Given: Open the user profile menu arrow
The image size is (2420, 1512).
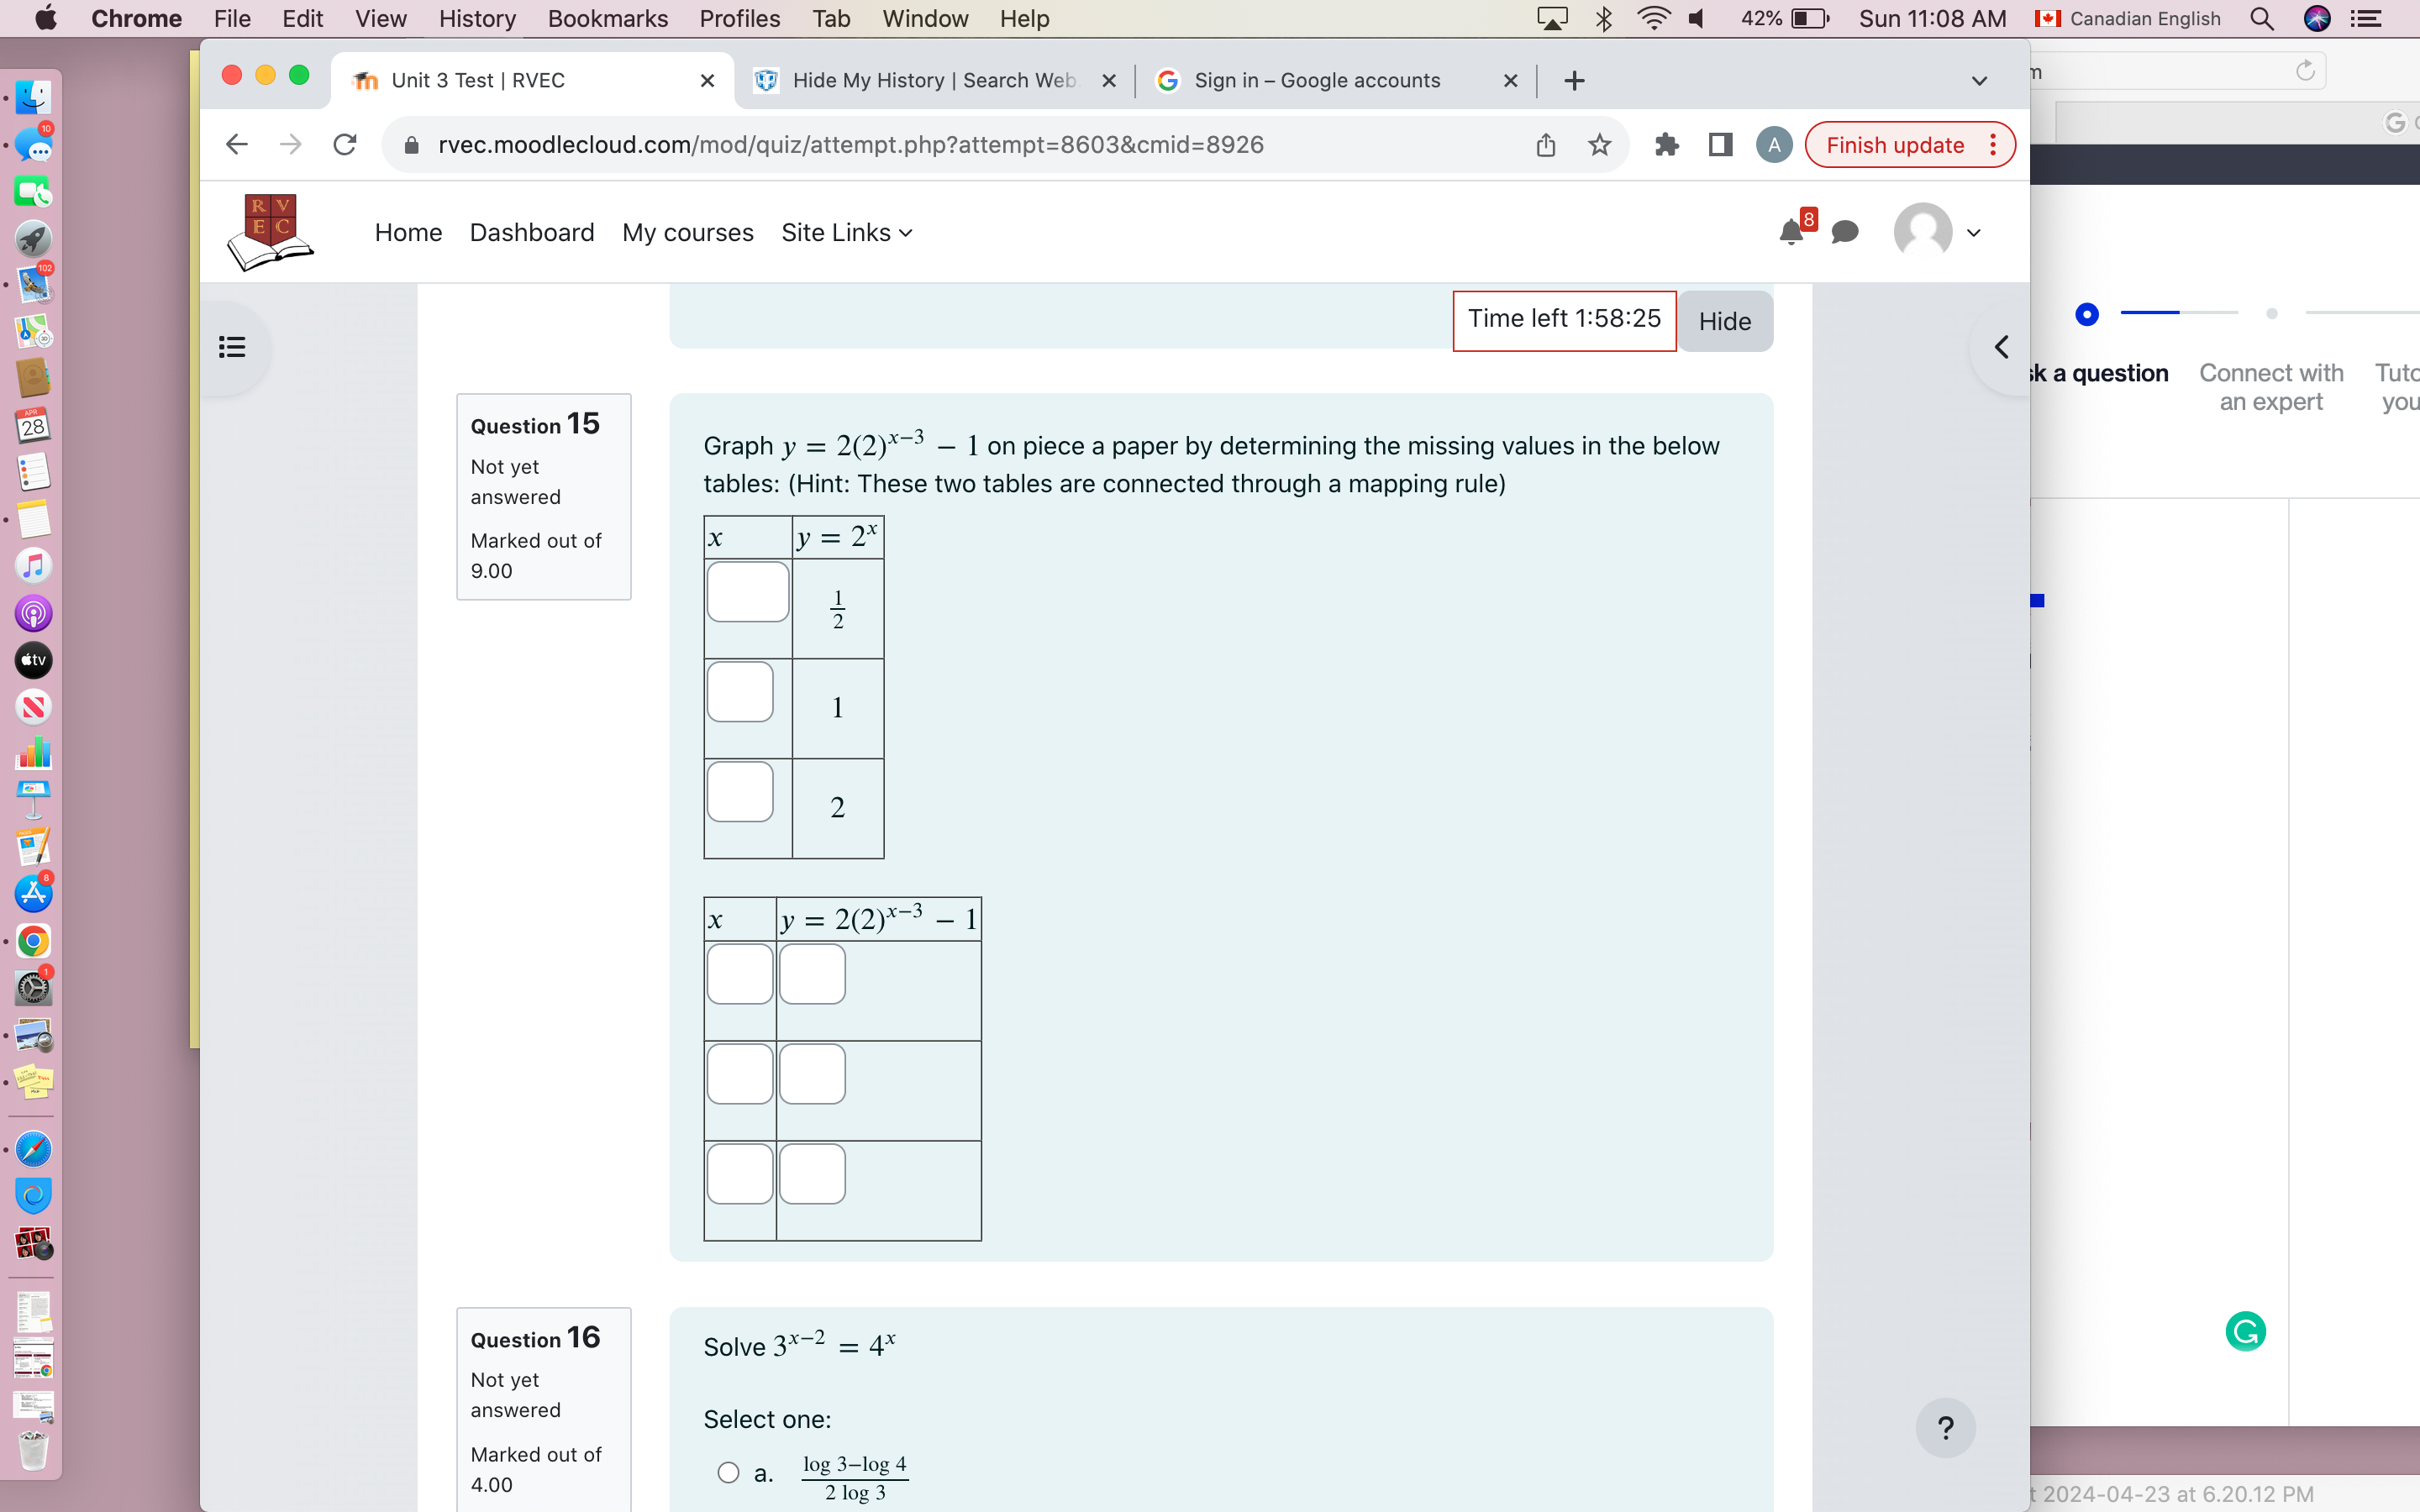Looking at the screenshot, I should coord(1973,233).
